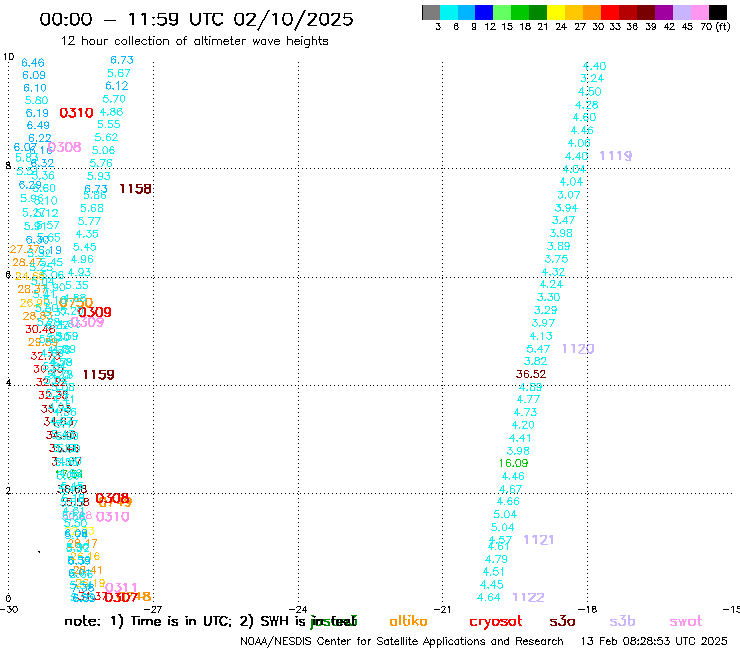
Task: Click the wave height value 4.50
Action: [x=589, y=92]
